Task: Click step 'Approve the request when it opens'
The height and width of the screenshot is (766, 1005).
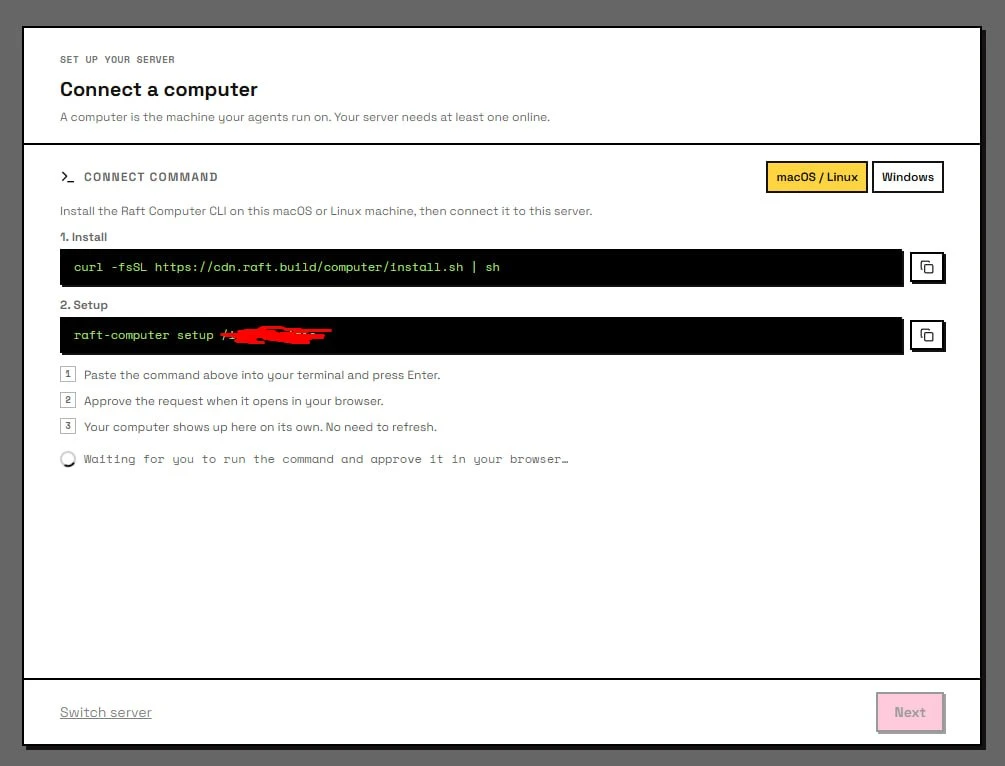Action: tap(233, 401)
